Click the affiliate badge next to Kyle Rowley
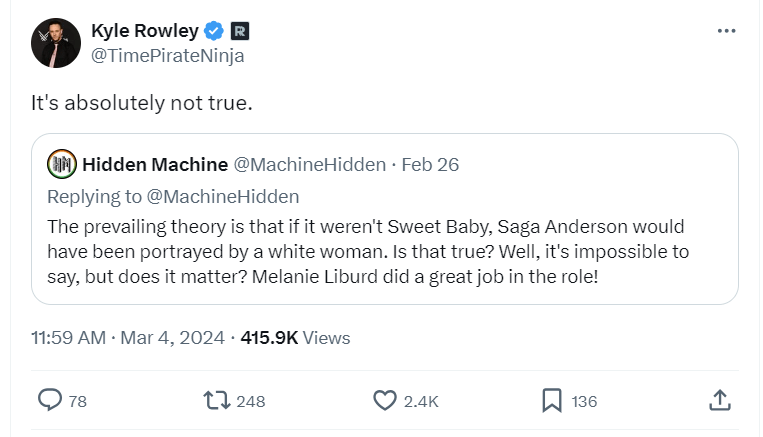Screen dimensions: 763x437 [x=240, y=31]
